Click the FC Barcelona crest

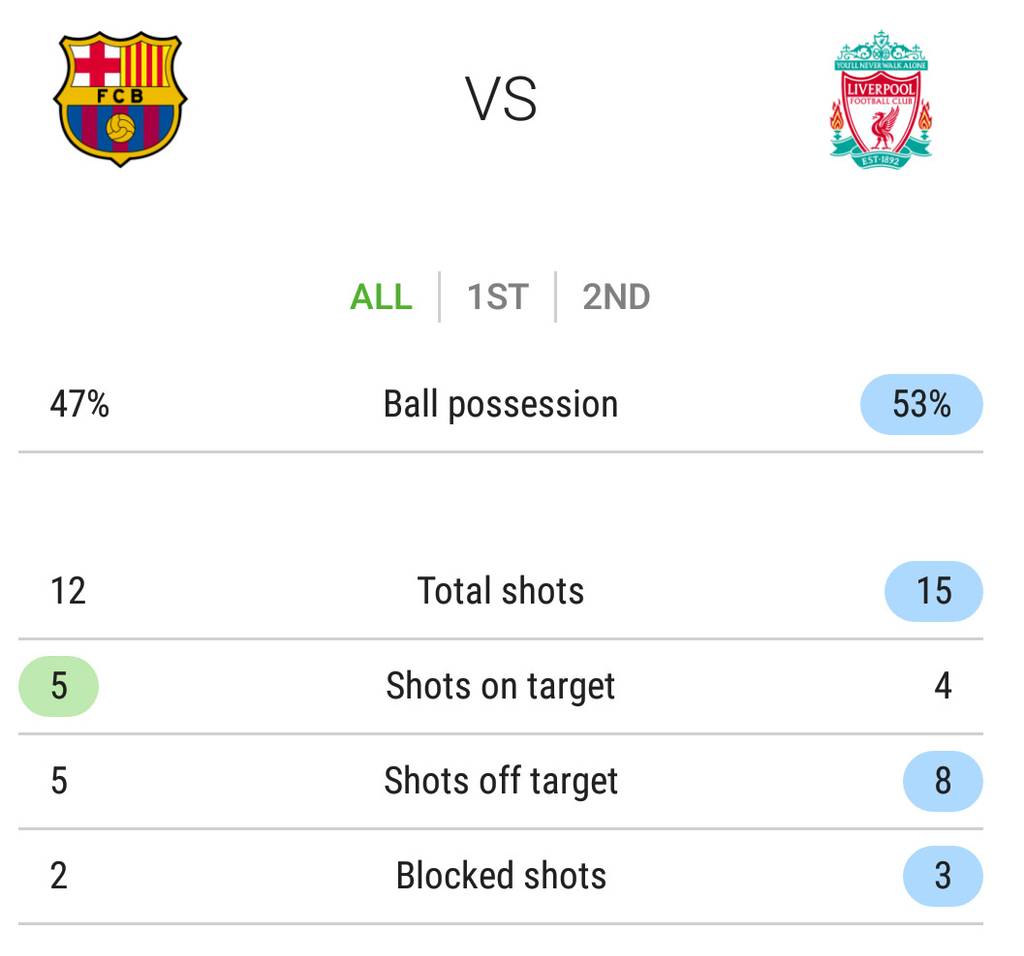tap(120, 99)
